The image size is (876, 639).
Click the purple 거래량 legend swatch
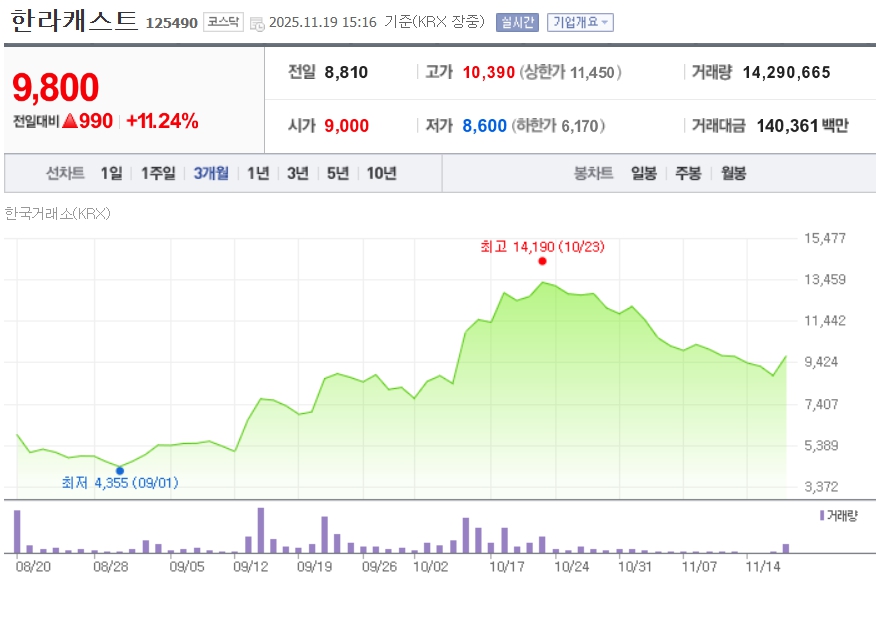point(822,515)
